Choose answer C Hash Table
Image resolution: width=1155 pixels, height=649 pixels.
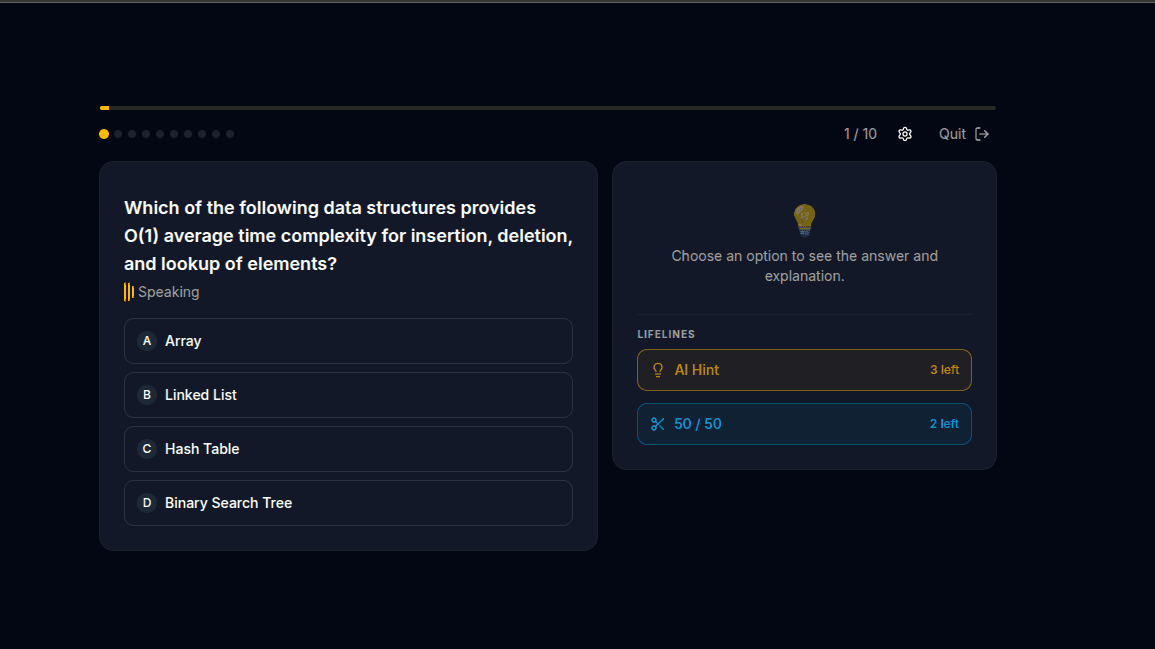[348, 449]
